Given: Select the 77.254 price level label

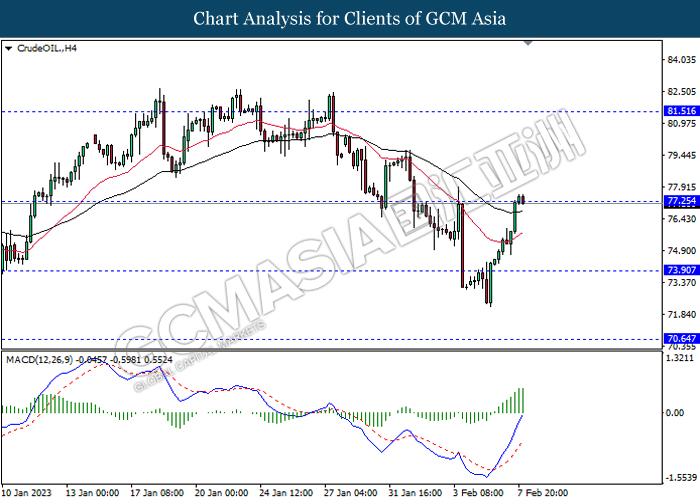Looking at the screenshot, I should pyautogui.click(x=681, y=201).
